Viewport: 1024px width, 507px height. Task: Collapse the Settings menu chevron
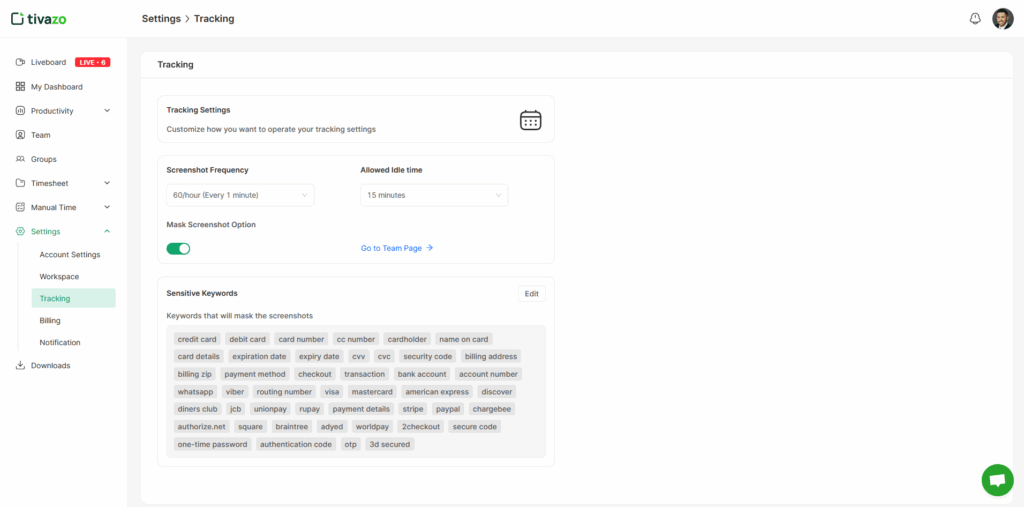tap(107, 232)
